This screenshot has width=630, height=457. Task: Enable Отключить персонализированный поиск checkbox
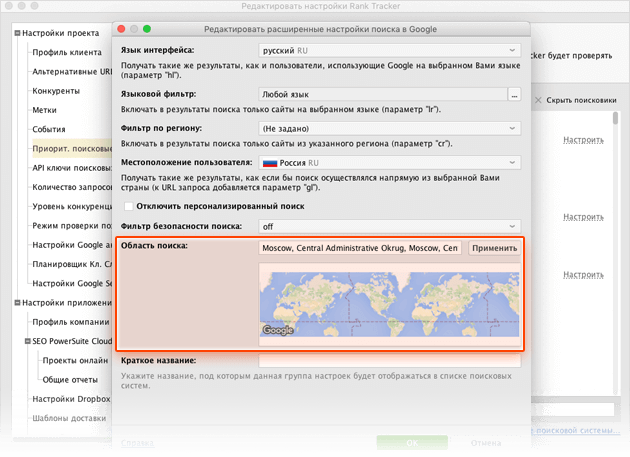126,206
